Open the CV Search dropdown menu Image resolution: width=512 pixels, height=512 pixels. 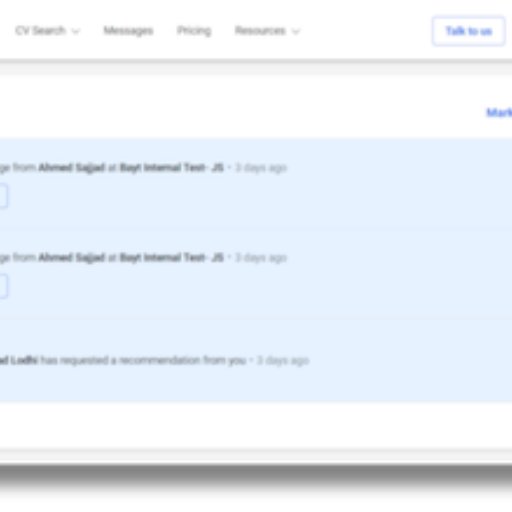(47, 31)
